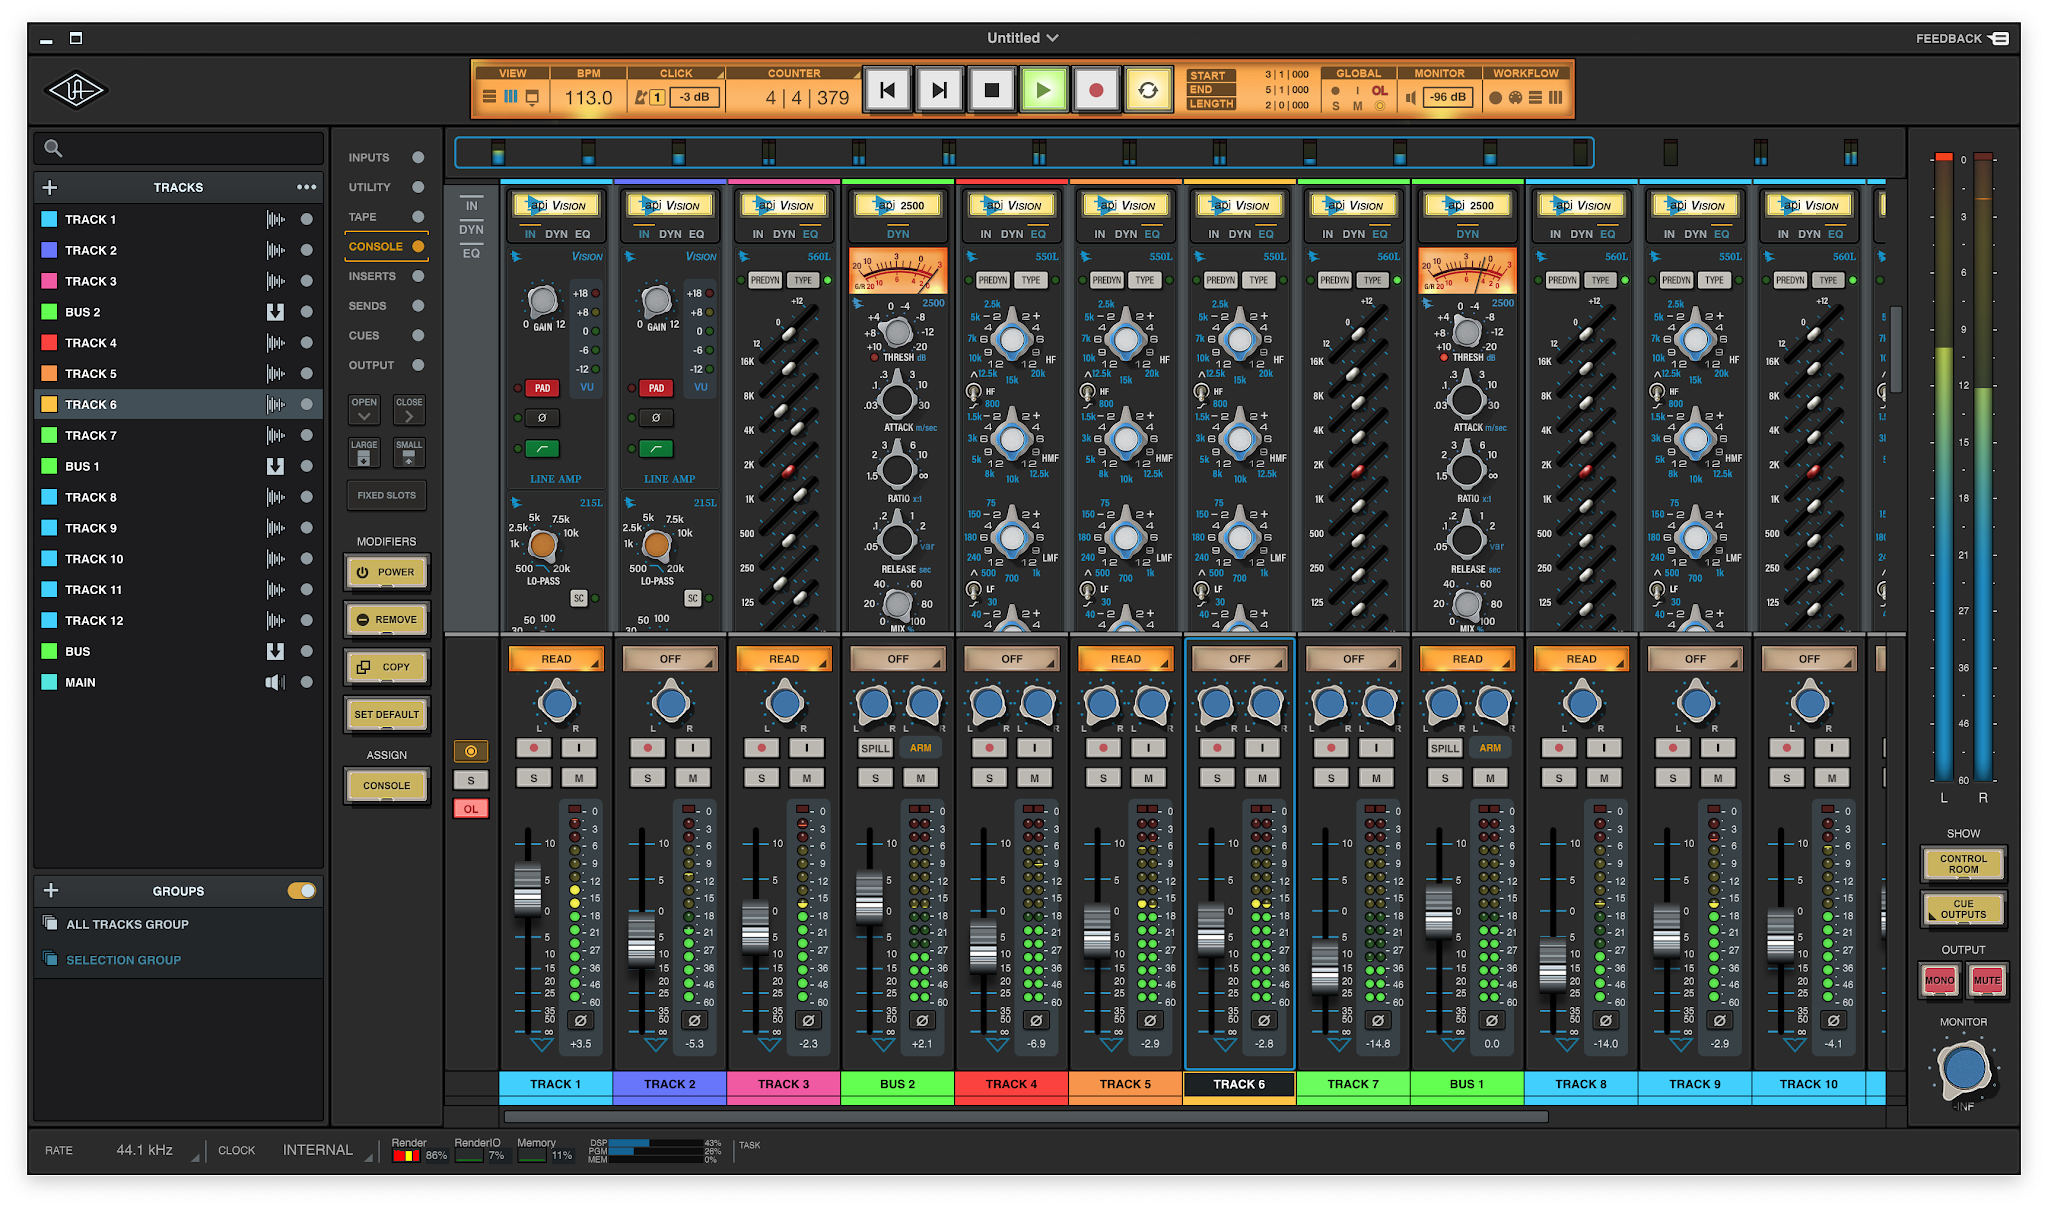Image resolution: width=2048 pixels, height=1207 pixels.
Task: Click the waveform icon on TRACK 1 row
Action: pyautogui.click(x=275, y=219)
